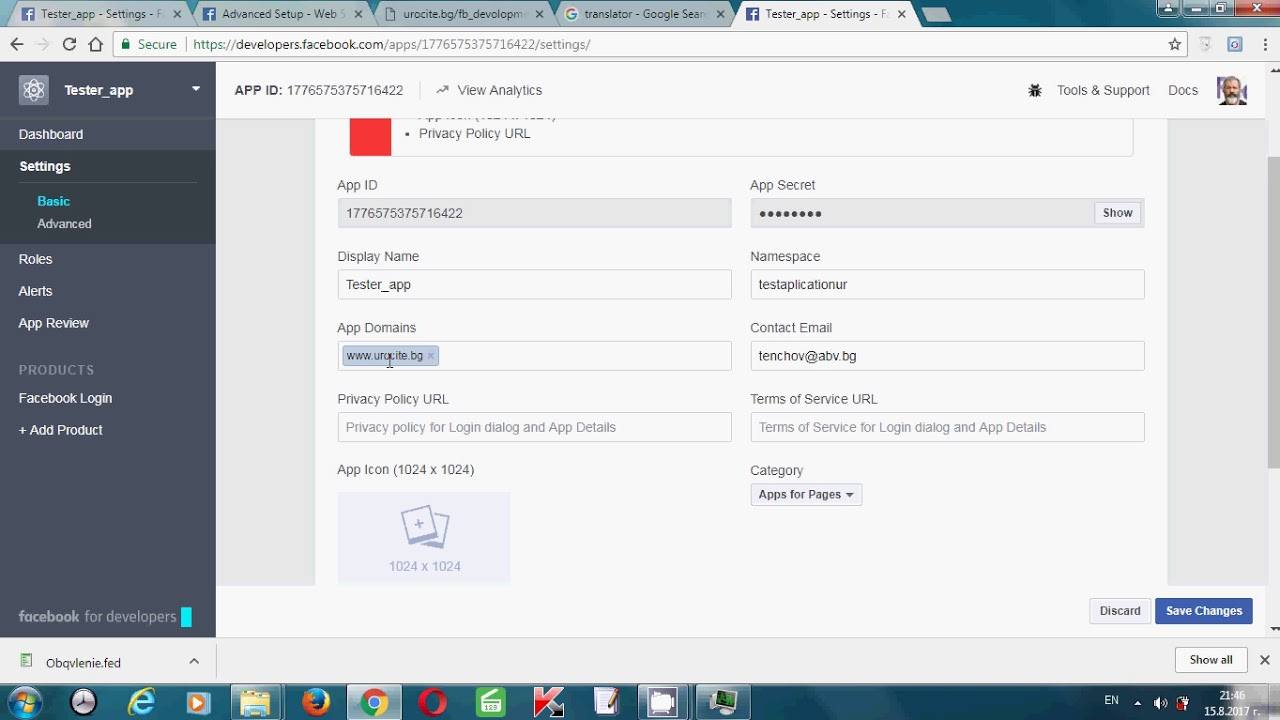Open View Analytics

(489, 90)
